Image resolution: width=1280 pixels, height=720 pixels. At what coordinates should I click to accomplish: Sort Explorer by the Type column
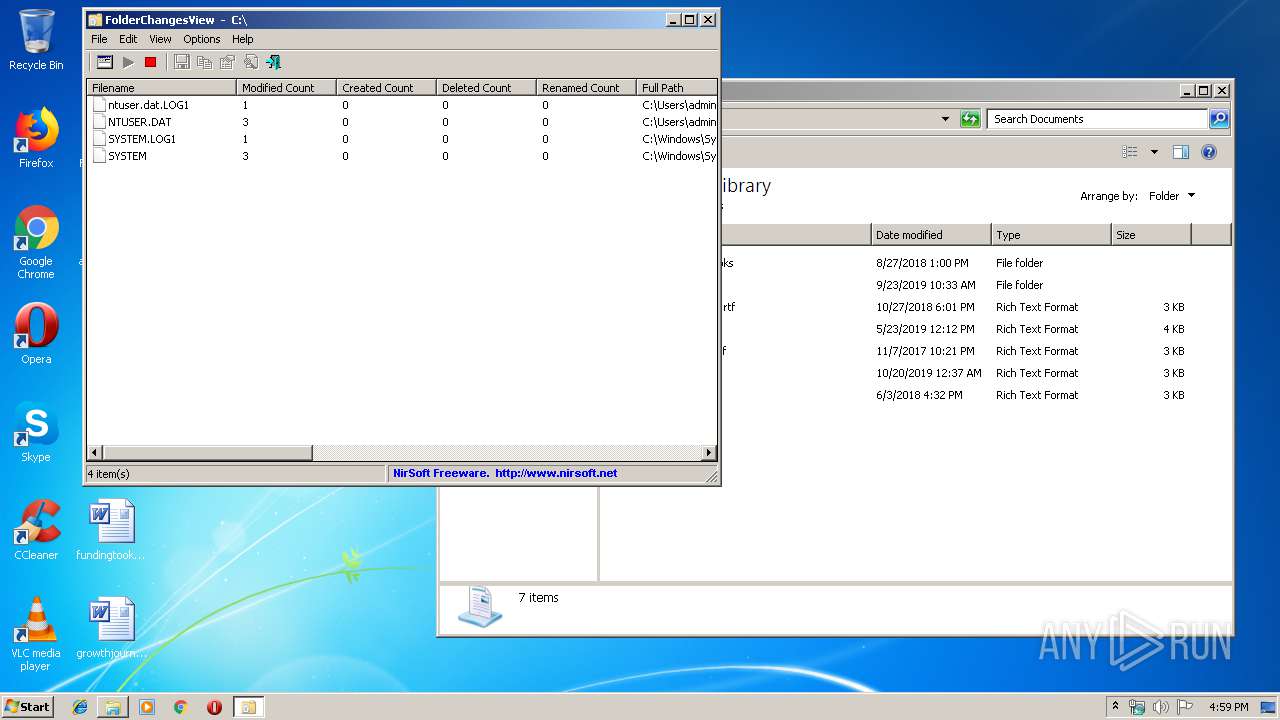(1051, 235)
